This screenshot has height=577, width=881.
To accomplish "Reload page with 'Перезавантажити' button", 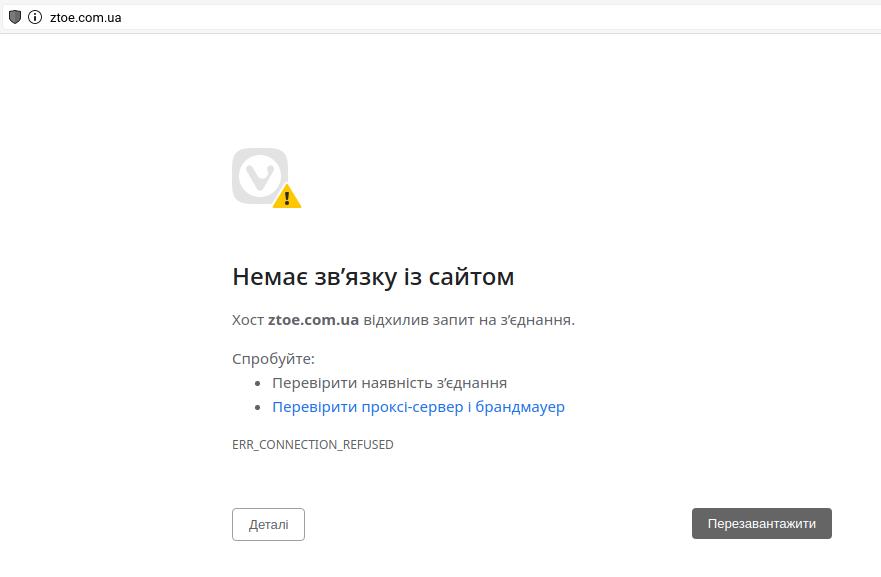I will [x=761, y=524].
